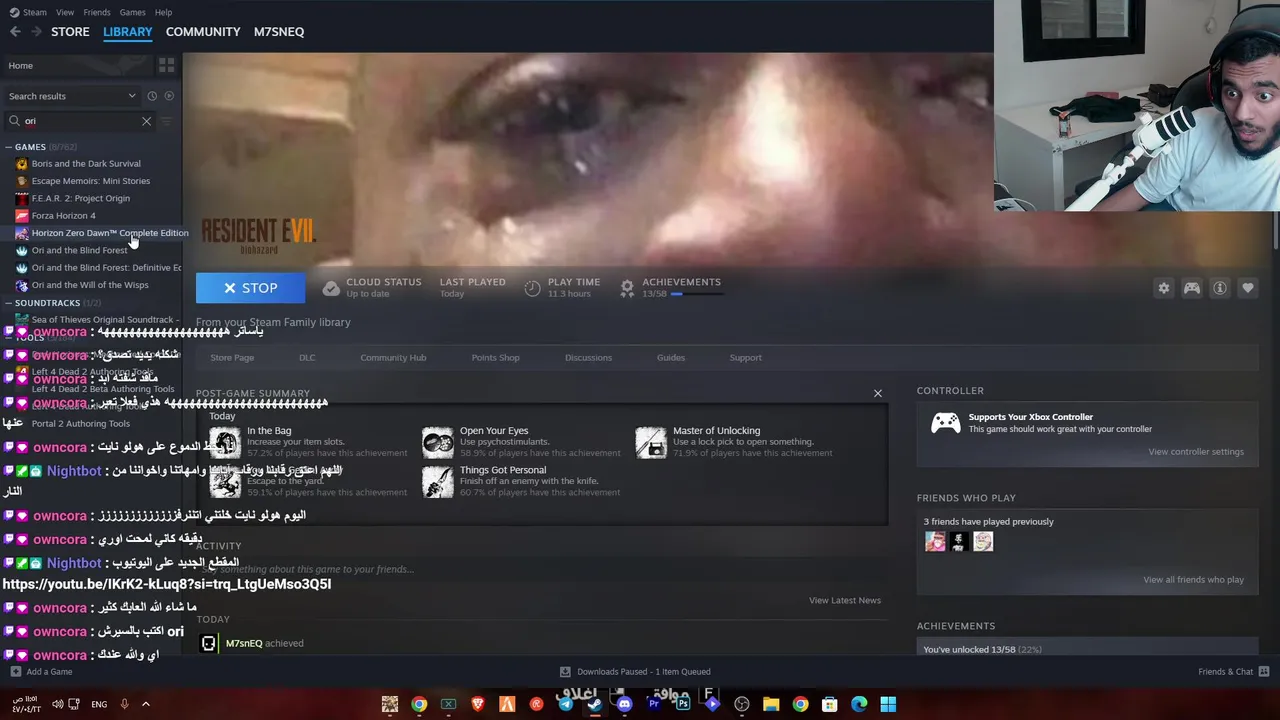Clear the library search text
The image size is (1280, 720).
146,121
